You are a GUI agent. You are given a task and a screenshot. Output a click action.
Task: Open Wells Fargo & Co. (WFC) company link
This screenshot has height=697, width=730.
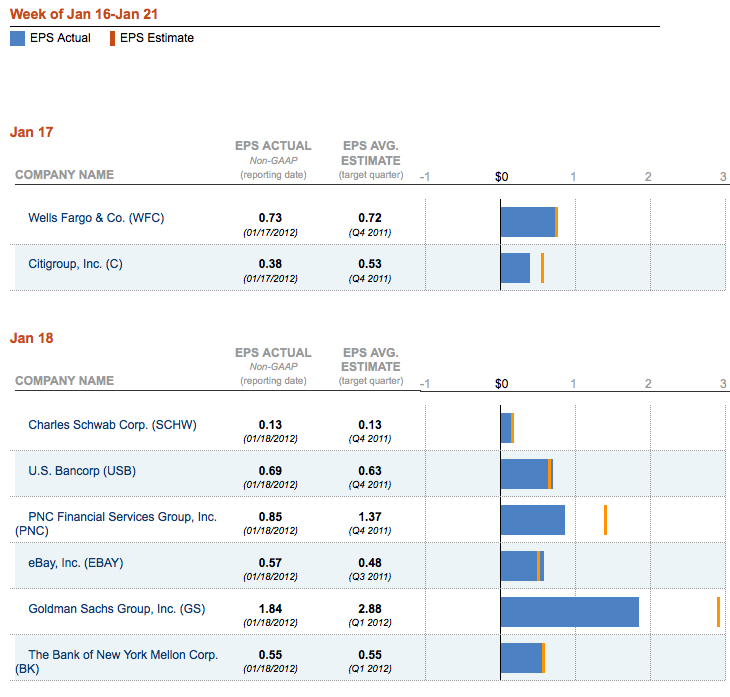pyautogui.click(x=96, y=218)
